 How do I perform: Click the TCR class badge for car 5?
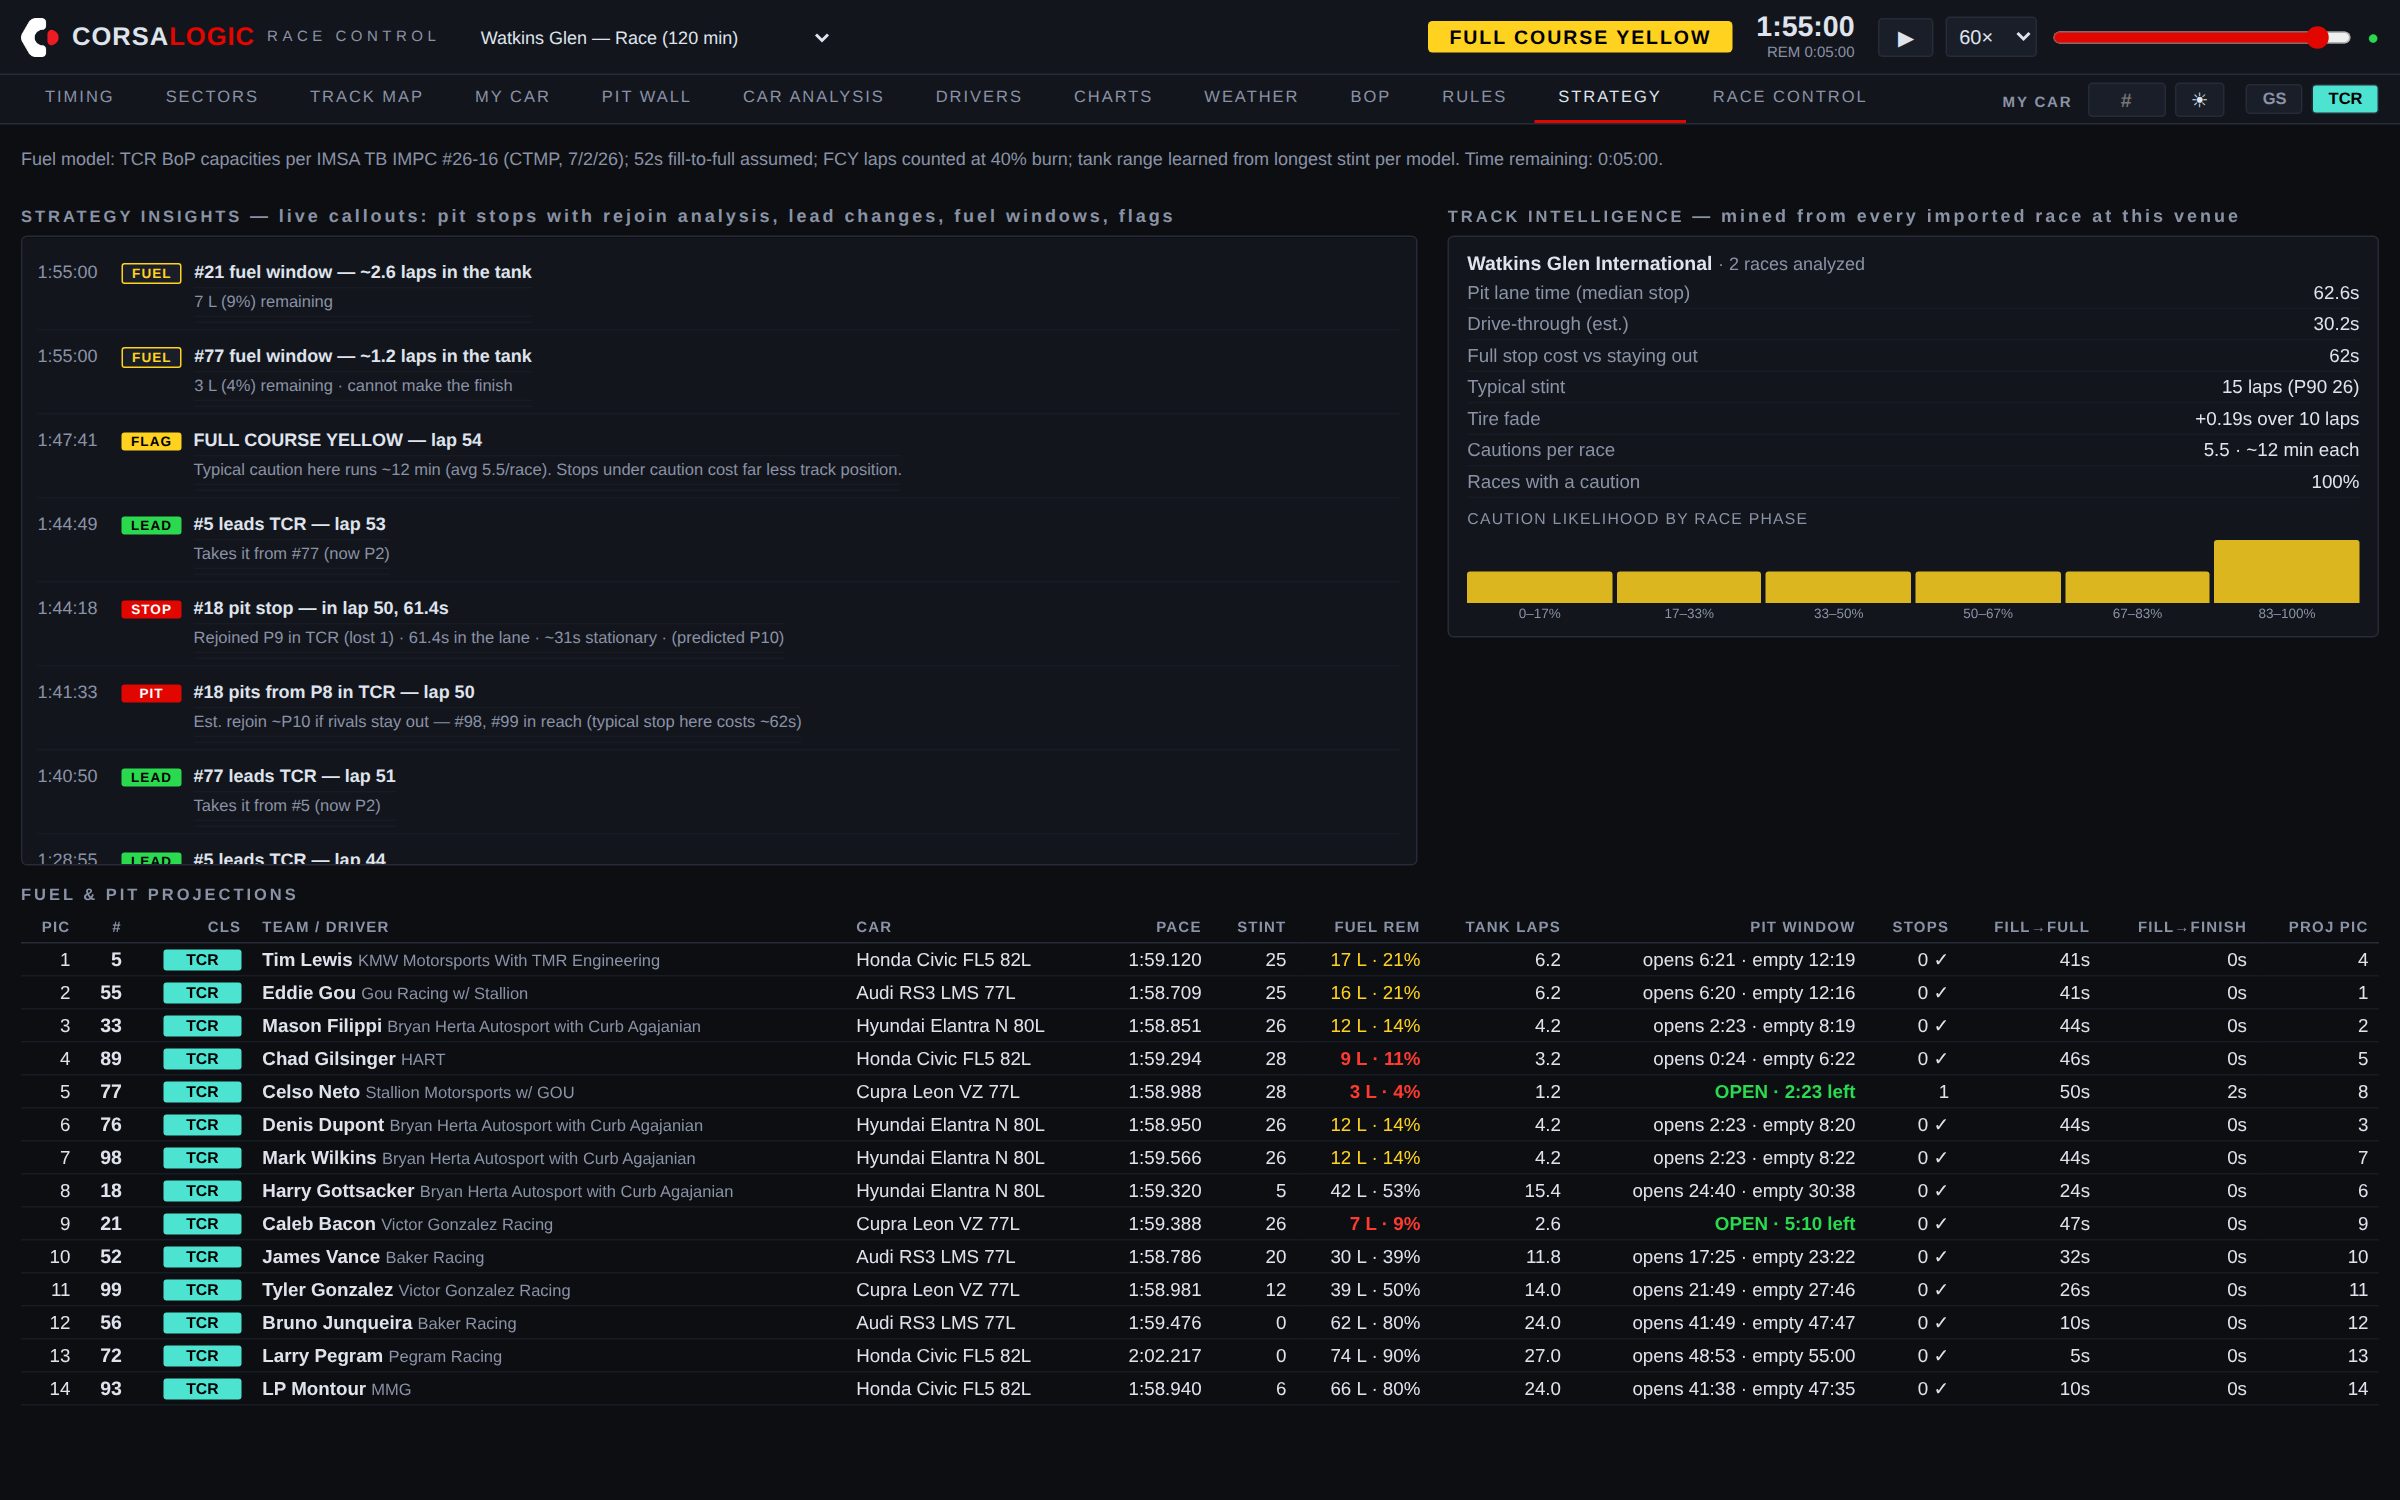202,960
